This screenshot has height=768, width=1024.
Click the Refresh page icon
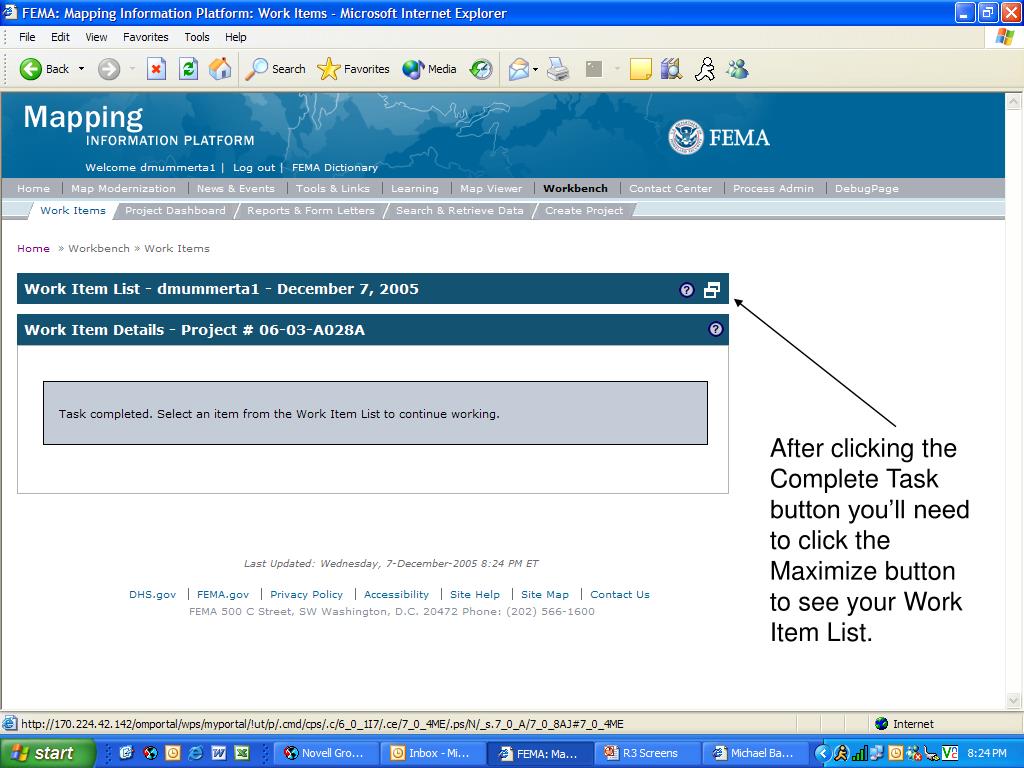(188, 69)
